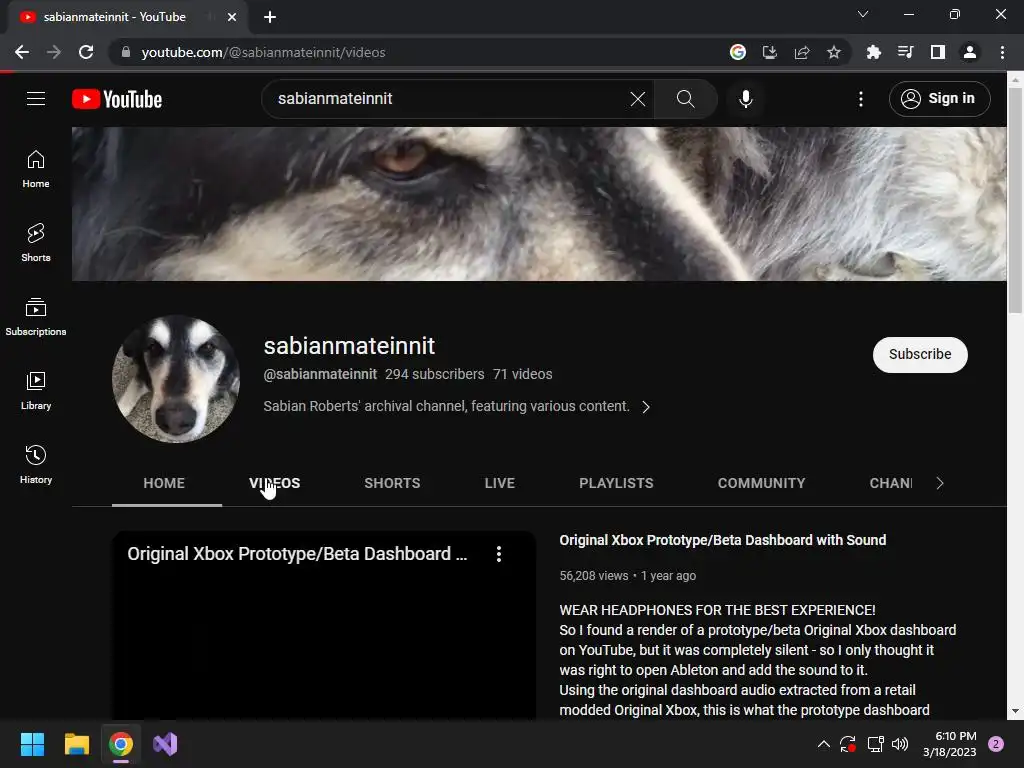Start voice search with the microphone
The image size is (1024, 768).
pos(745,99)
